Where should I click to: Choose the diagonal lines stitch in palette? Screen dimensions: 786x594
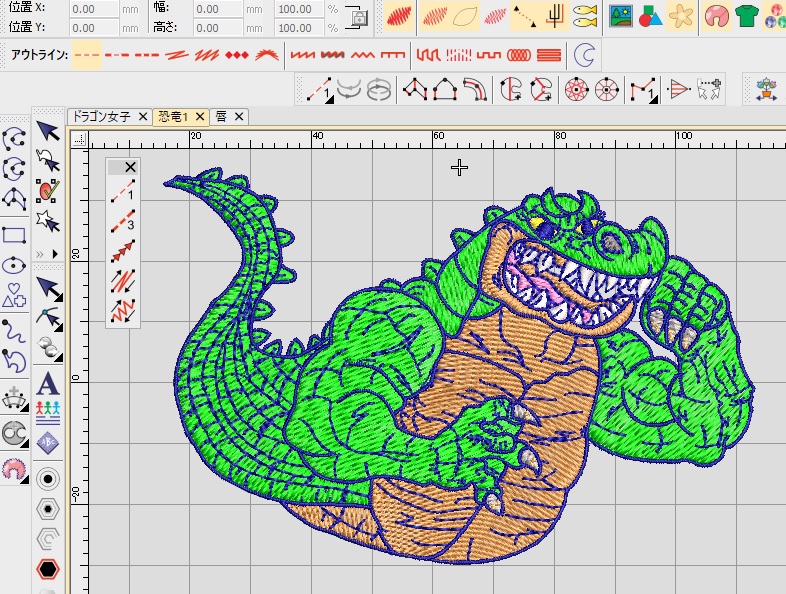pos(123,281)
